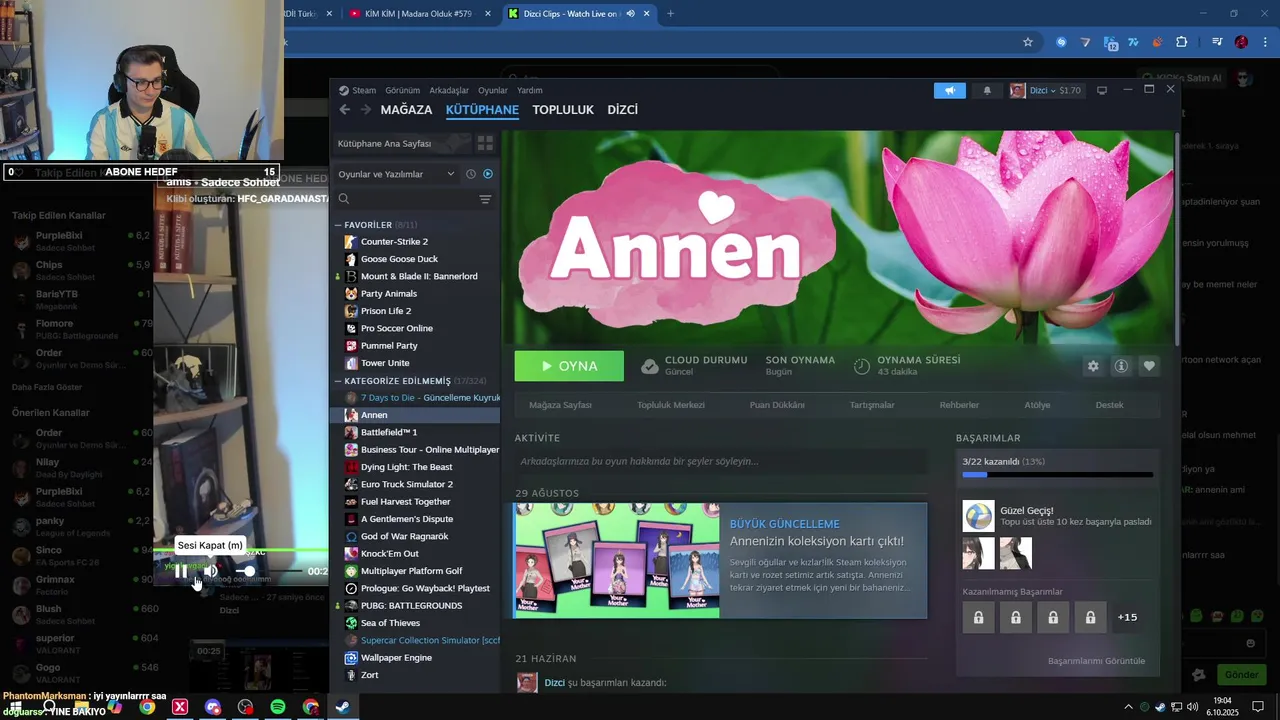Go back with the Steam back arrow
Image resolution: width=1280 pixels, height=720 pixels.
point(345,110)
